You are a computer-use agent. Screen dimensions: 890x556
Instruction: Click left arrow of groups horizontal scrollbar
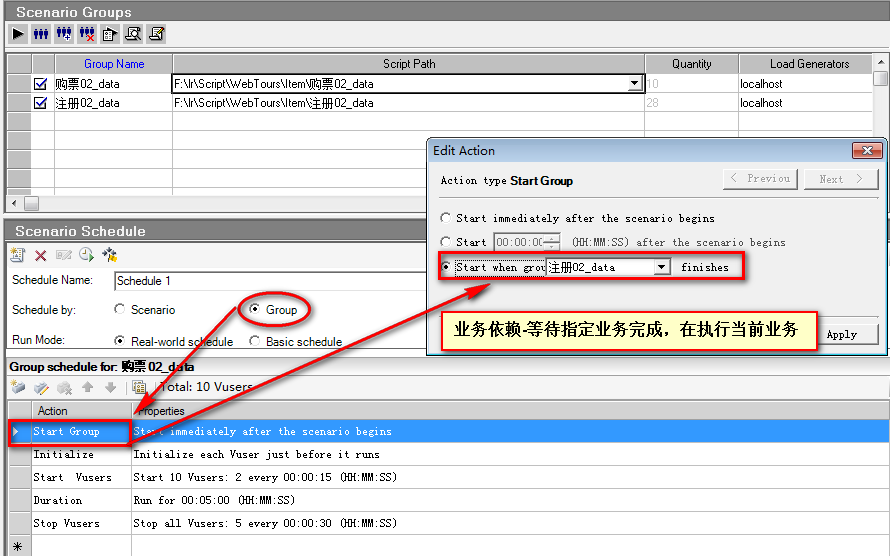(14, 203)
